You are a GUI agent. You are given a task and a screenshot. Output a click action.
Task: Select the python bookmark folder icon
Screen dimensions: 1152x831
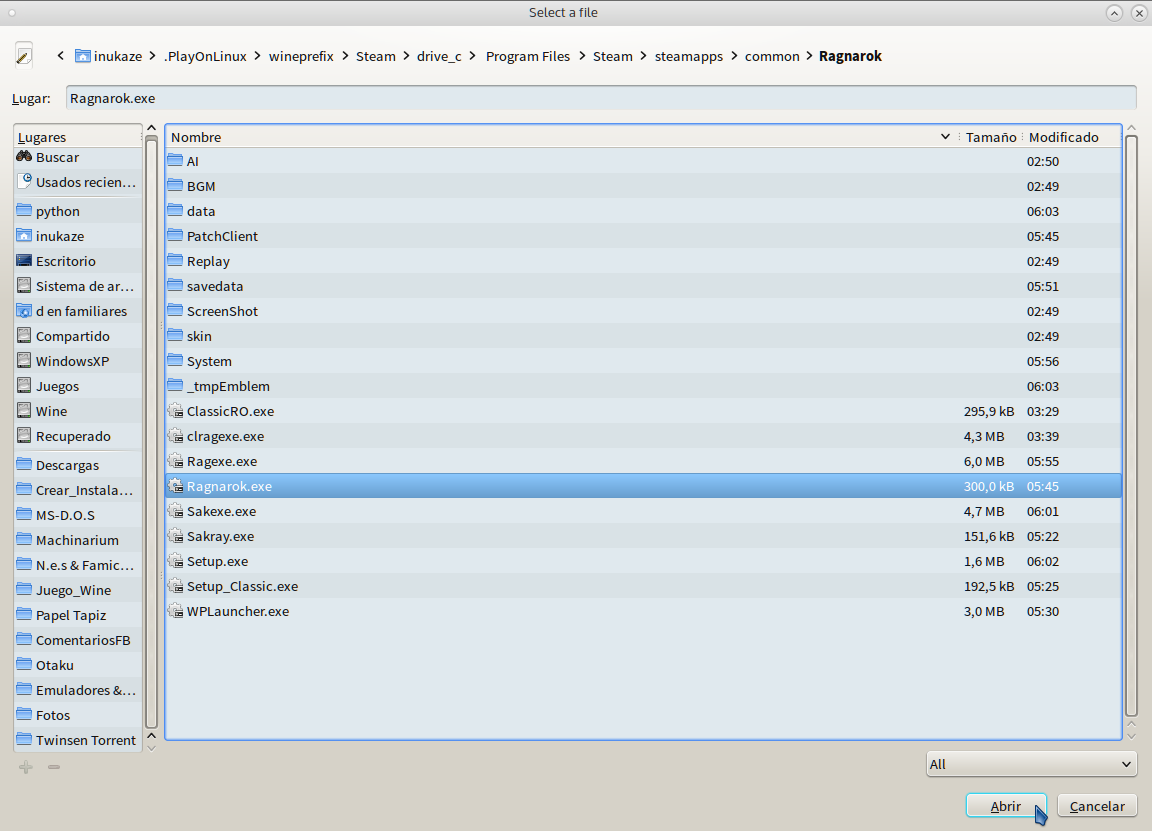[24, 211]
